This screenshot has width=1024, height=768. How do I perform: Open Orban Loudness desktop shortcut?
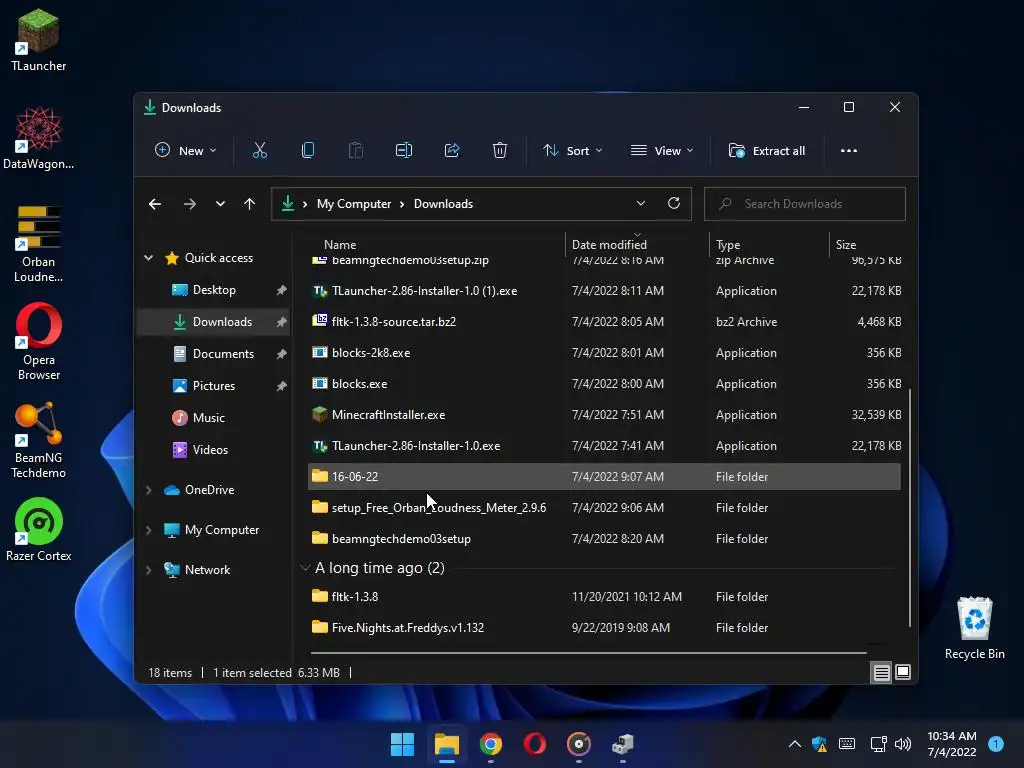pos(39,244)
